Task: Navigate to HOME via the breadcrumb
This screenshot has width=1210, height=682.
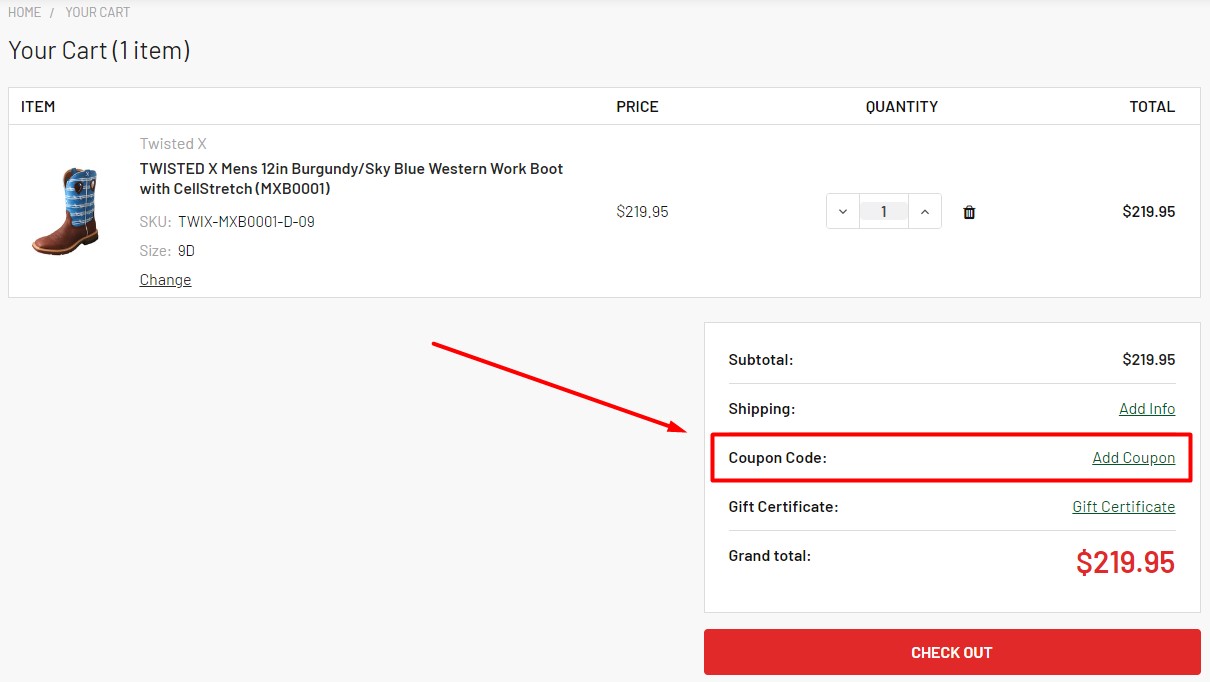Action: 23,12
